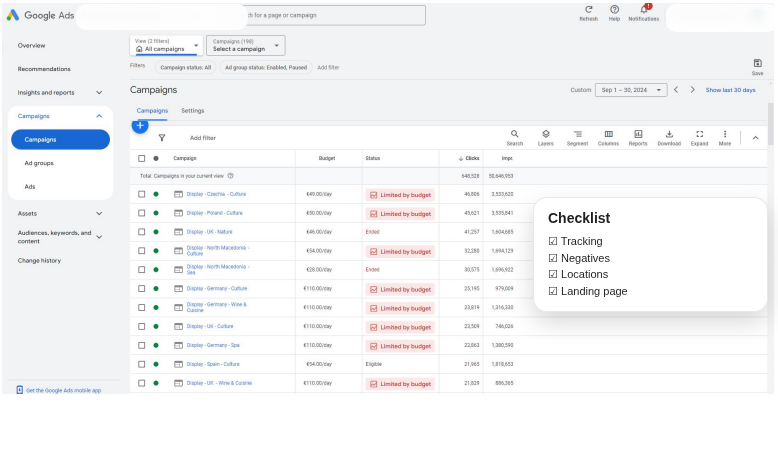This screenshot has height=458, width=778.
Task: Click the vertical page scrollbar
Action: click(x=771, y=124)
